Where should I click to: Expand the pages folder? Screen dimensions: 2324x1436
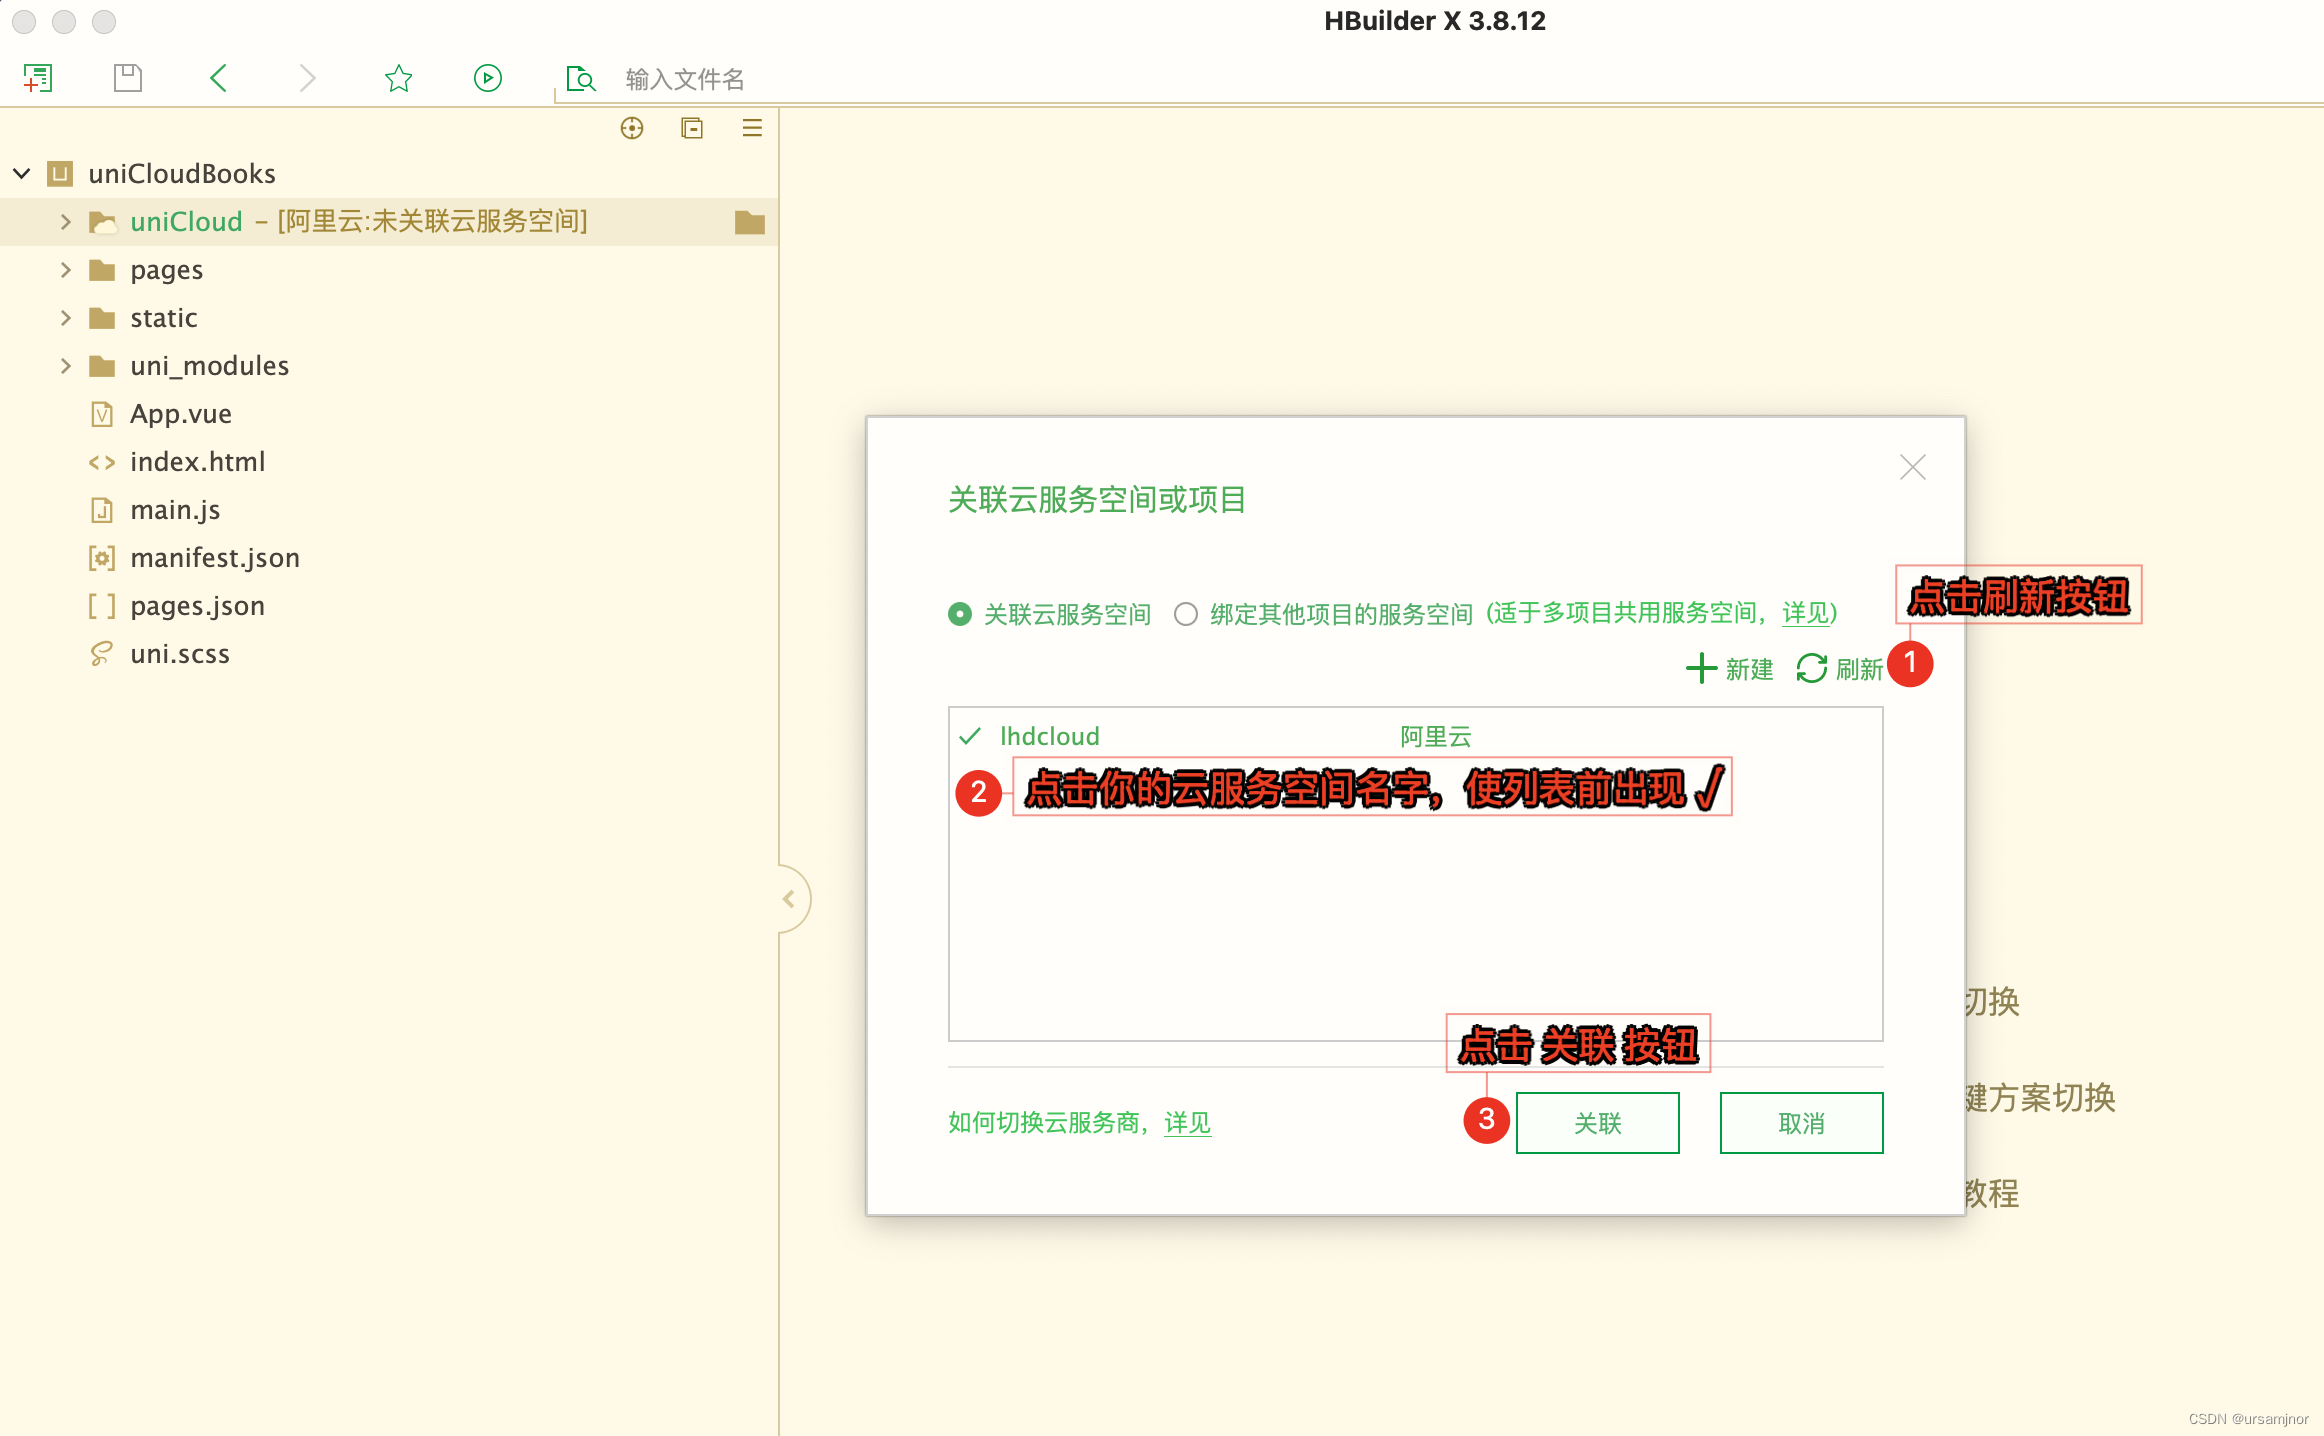tap(65, 270)
